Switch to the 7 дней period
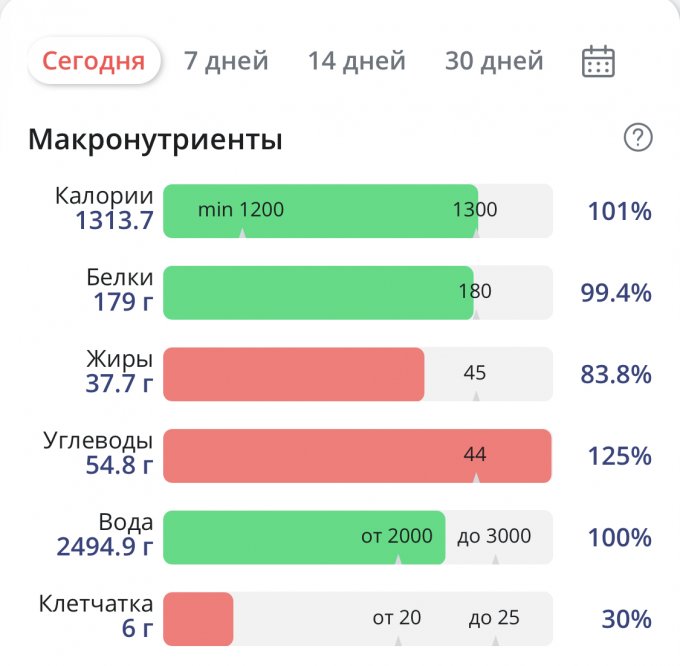Screen dimensions: 680x666 [226, 61]
